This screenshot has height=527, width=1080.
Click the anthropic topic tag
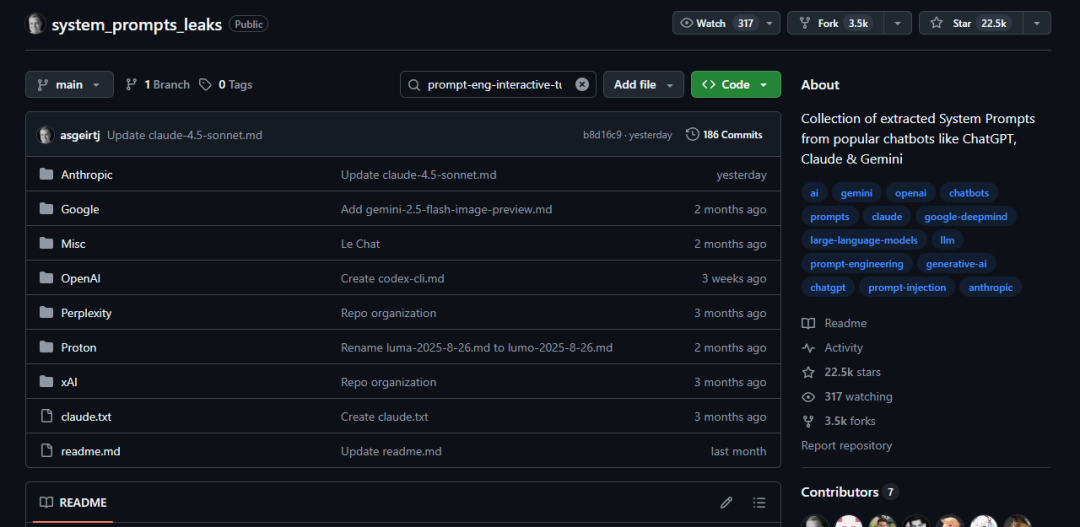(x=990, y=287)
